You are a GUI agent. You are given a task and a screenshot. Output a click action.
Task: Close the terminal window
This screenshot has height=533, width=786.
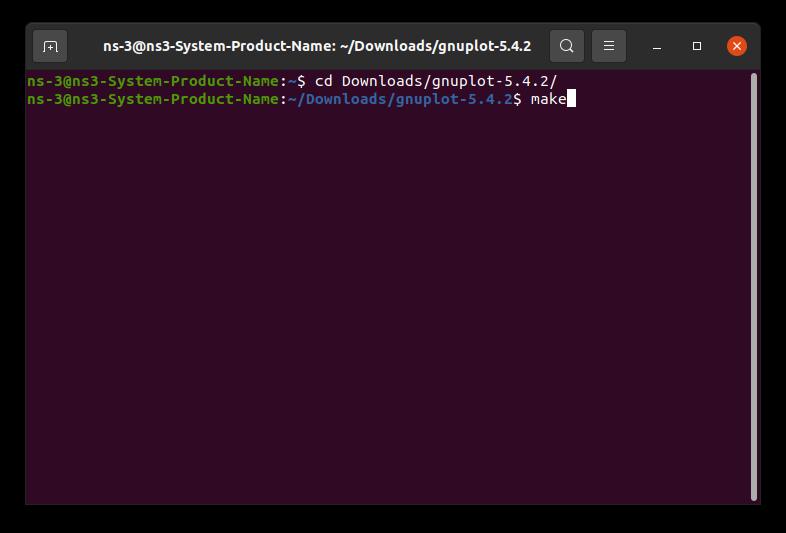point(737,46)
